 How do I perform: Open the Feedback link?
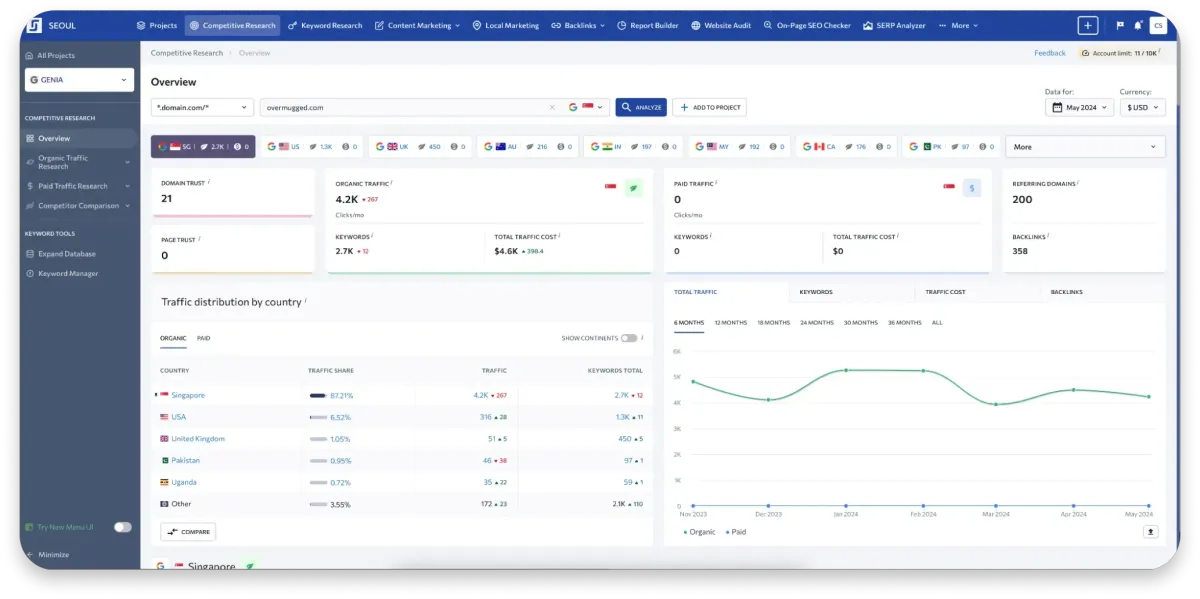click(1050, 53)
